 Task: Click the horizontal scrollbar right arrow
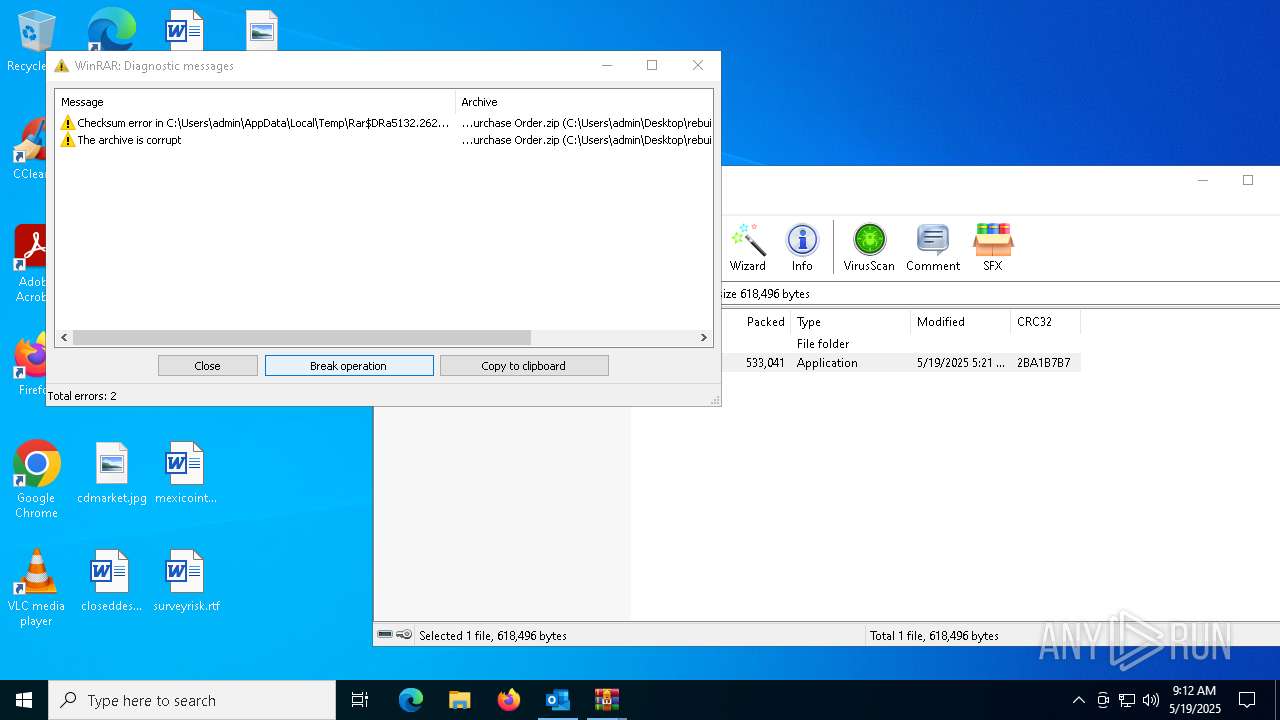coord(703,338)
